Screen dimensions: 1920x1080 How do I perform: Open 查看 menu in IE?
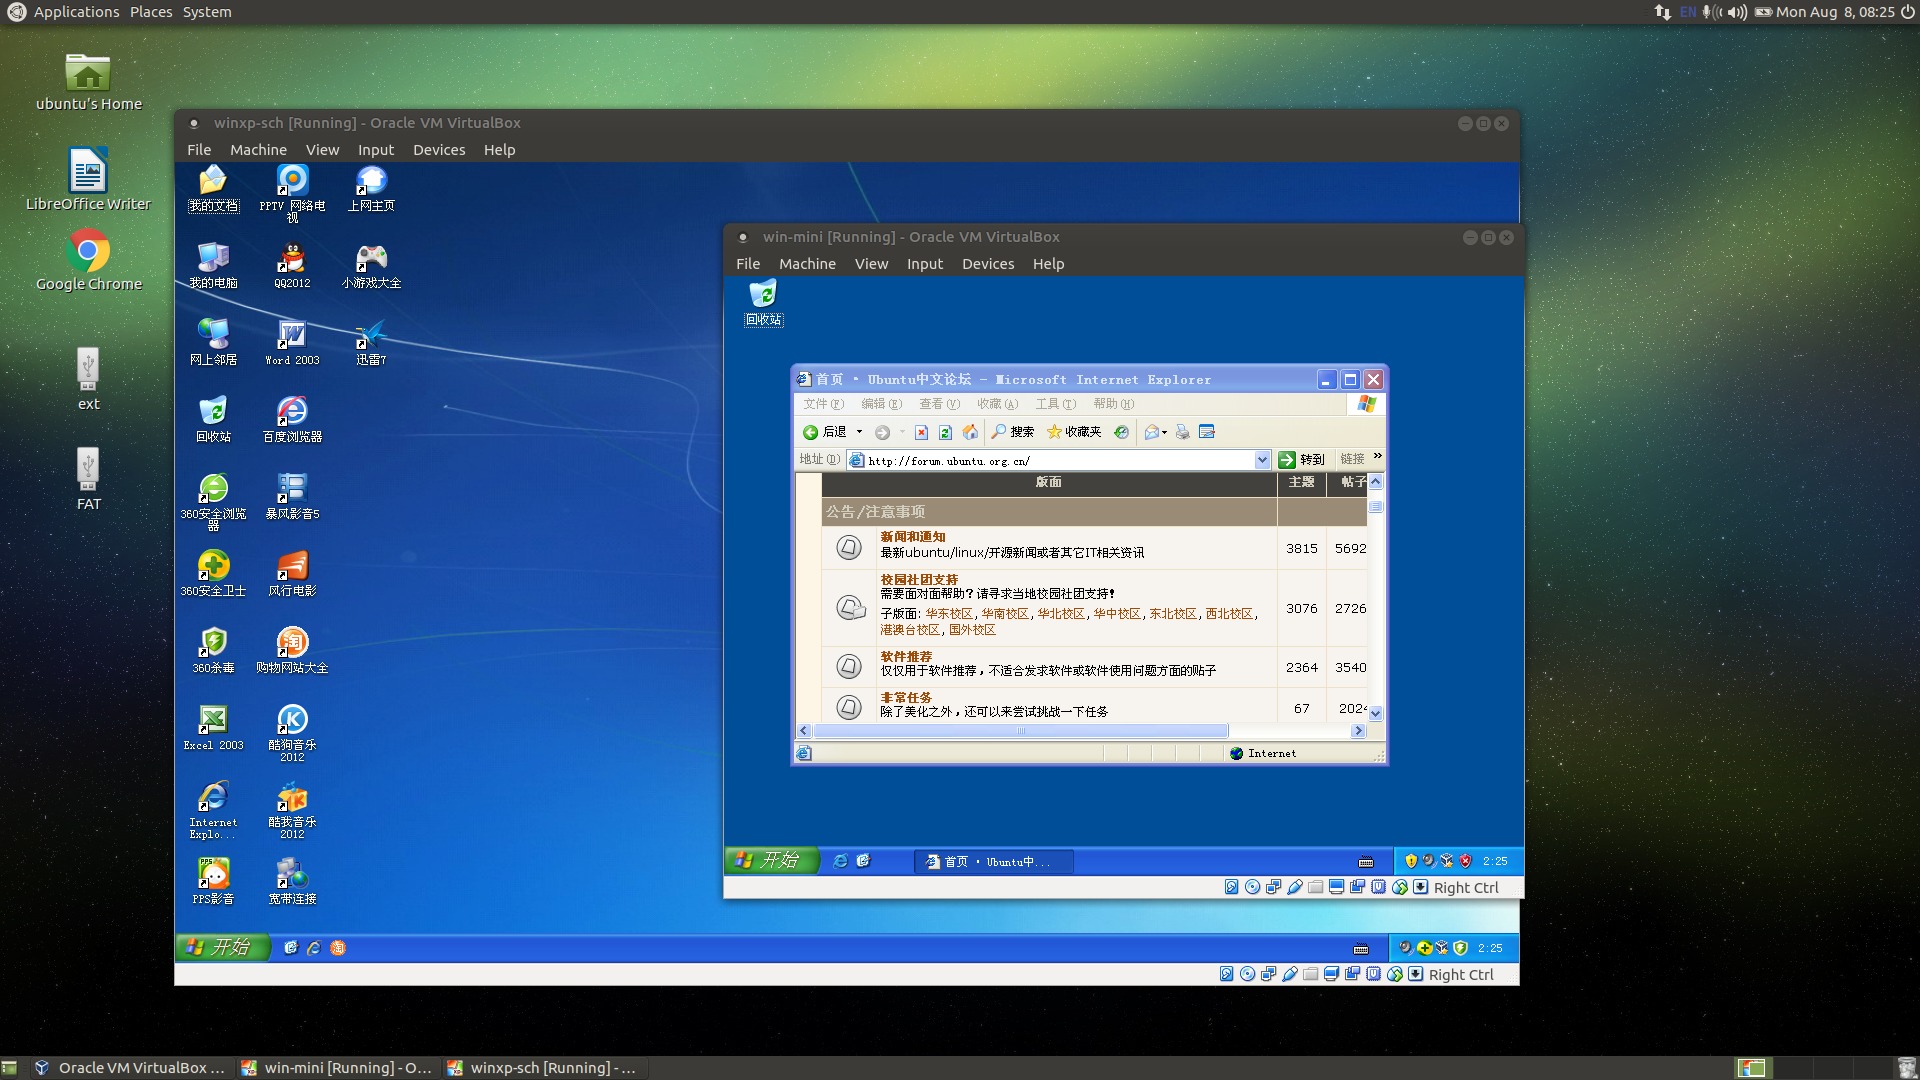tap(939, 404)
